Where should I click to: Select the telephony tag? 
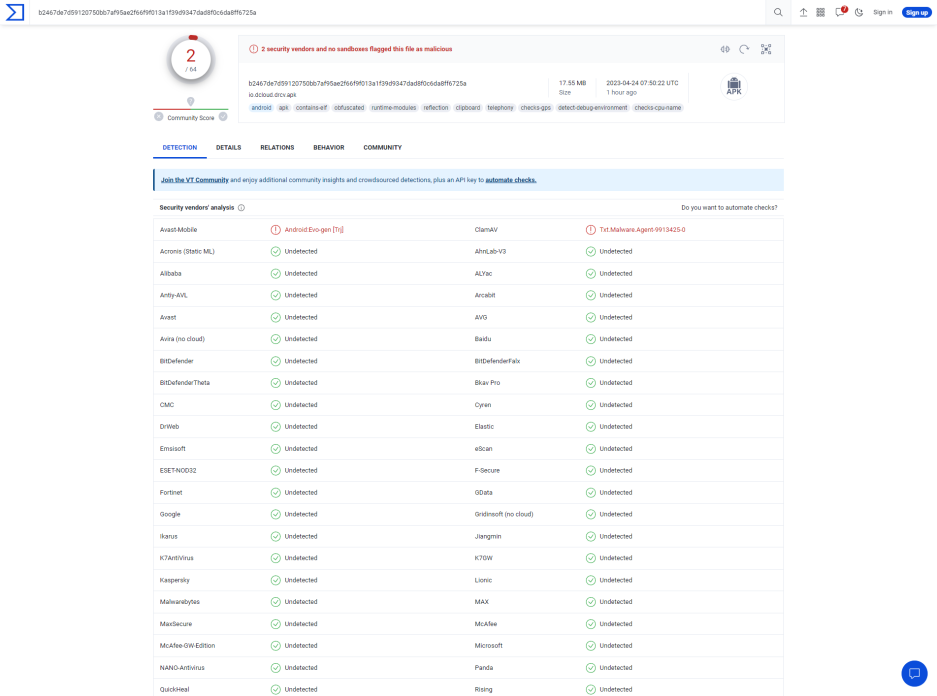pyautogui.click(x=500, y=108)
